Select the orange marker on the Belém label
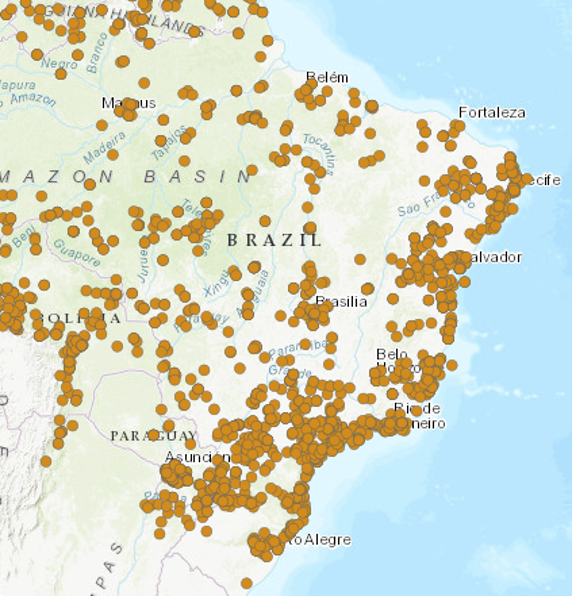Screen dimensions: 572x596 pos(312,84)
